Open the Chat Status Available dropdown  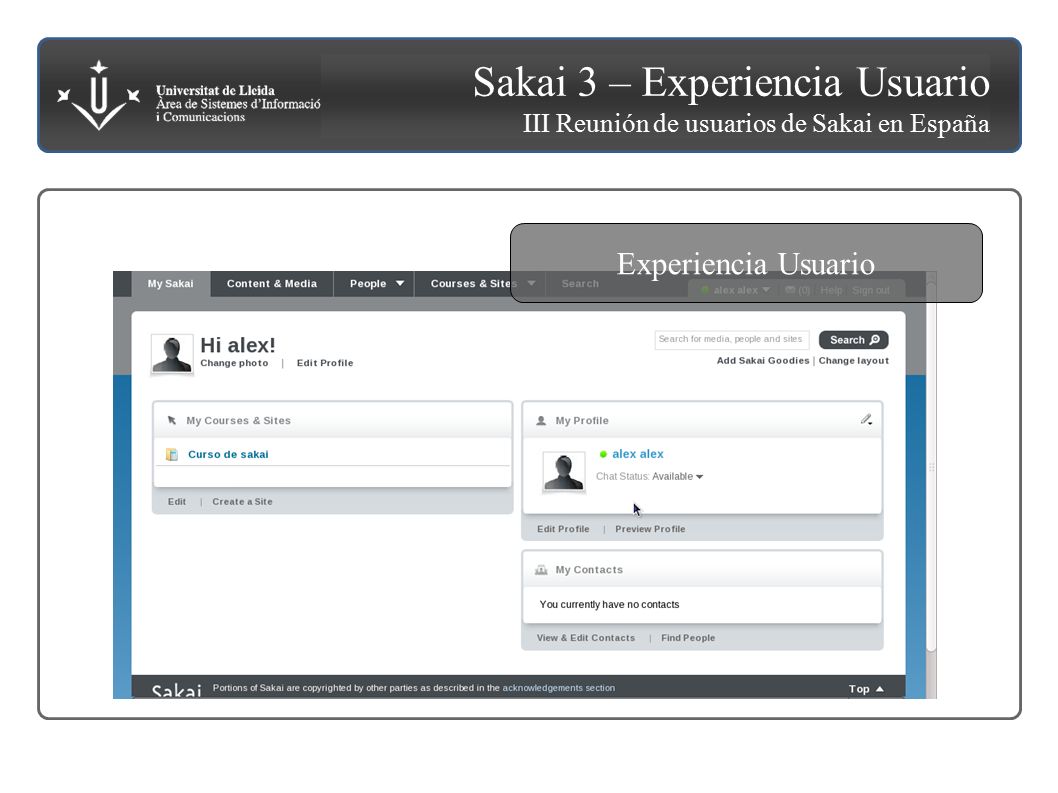[x=677, y=476]
